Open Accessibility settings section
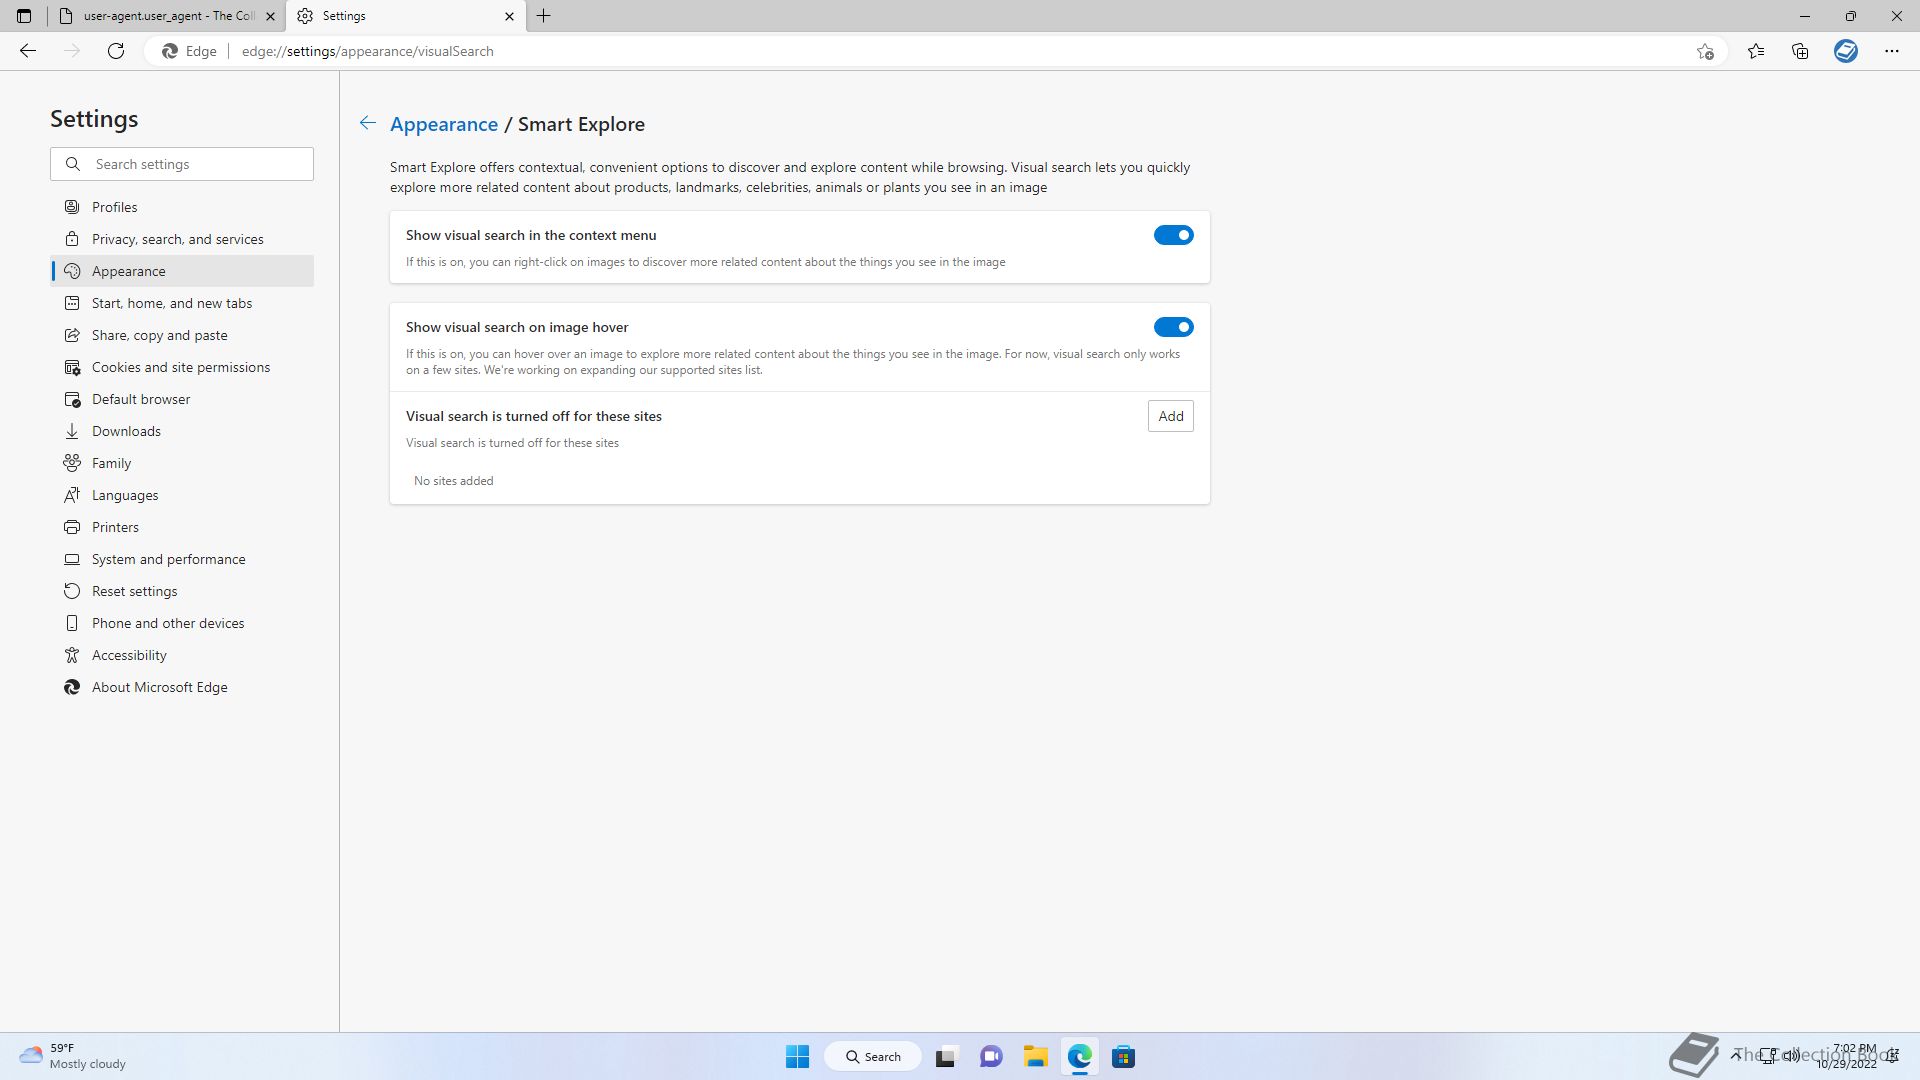This screenshot has height=1080, width=1920. (x=182, y=655)
